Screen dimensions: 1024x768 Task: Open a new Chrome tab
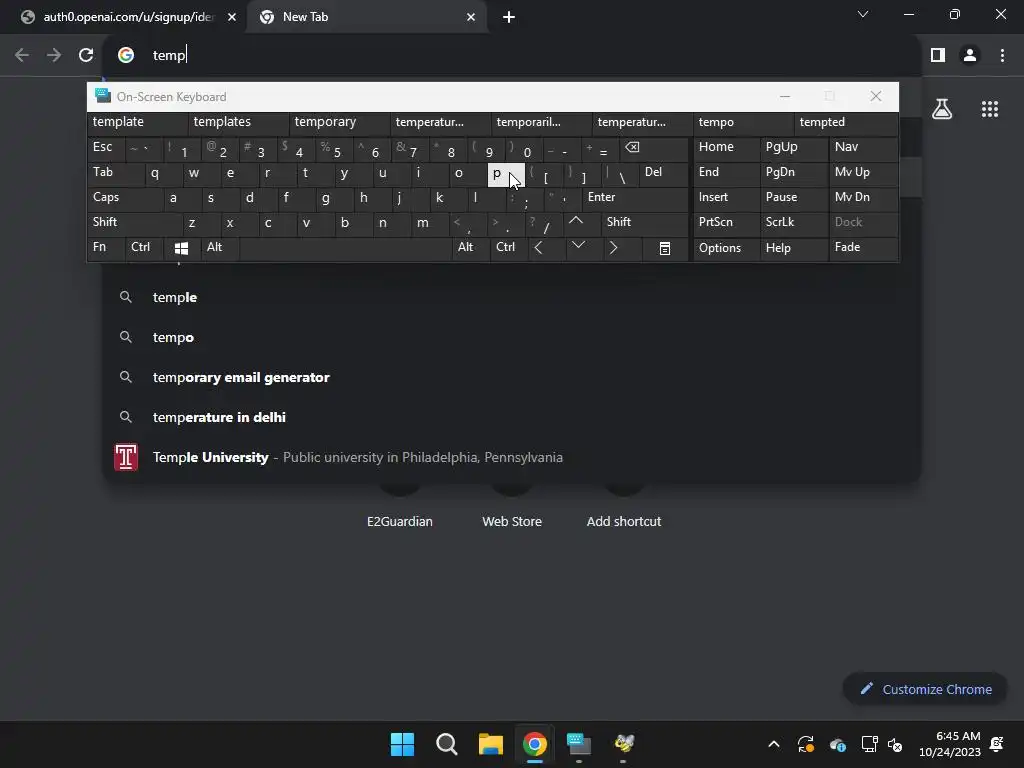pos(509,17)
